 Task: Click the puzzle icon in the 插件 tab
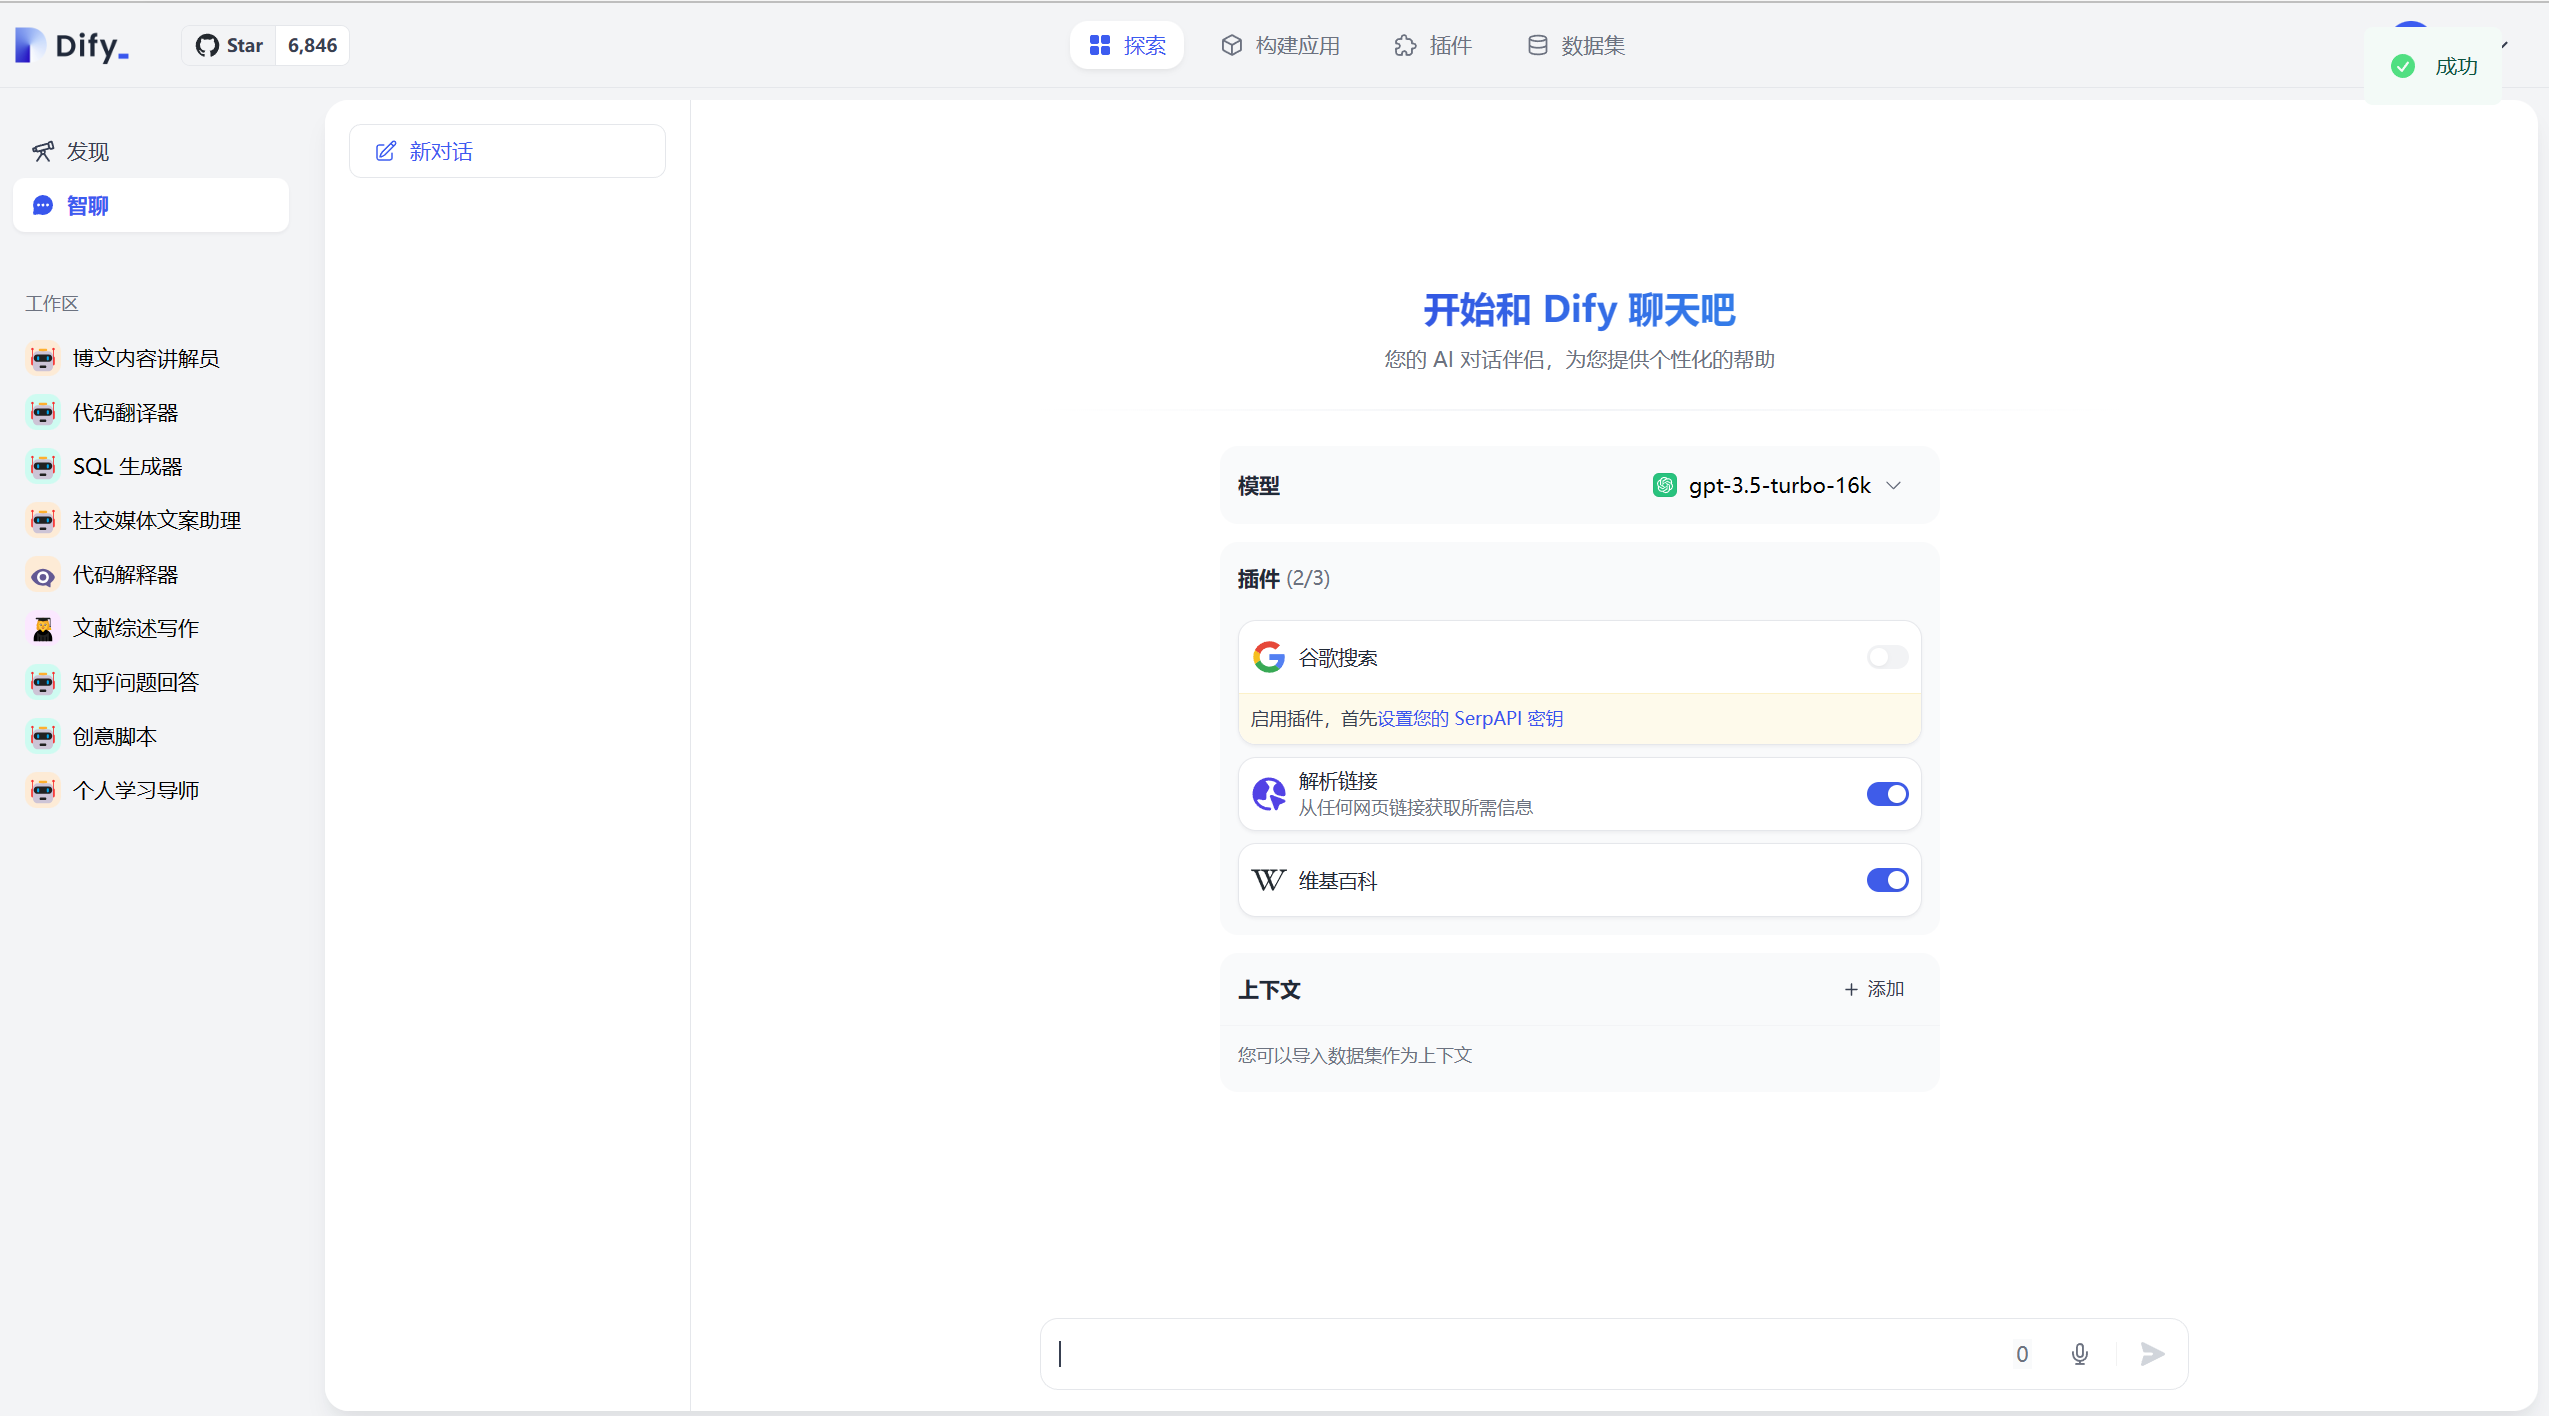coord(1405,45)
